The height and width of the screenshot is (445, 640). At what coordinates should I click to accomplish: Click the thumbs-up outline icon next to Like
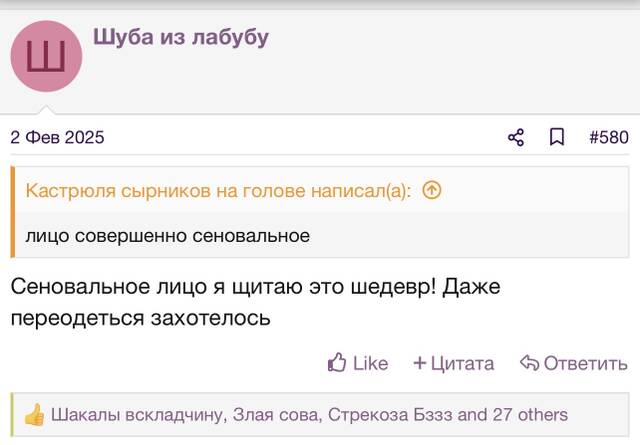pyautogui.click(x=337, y=363)
